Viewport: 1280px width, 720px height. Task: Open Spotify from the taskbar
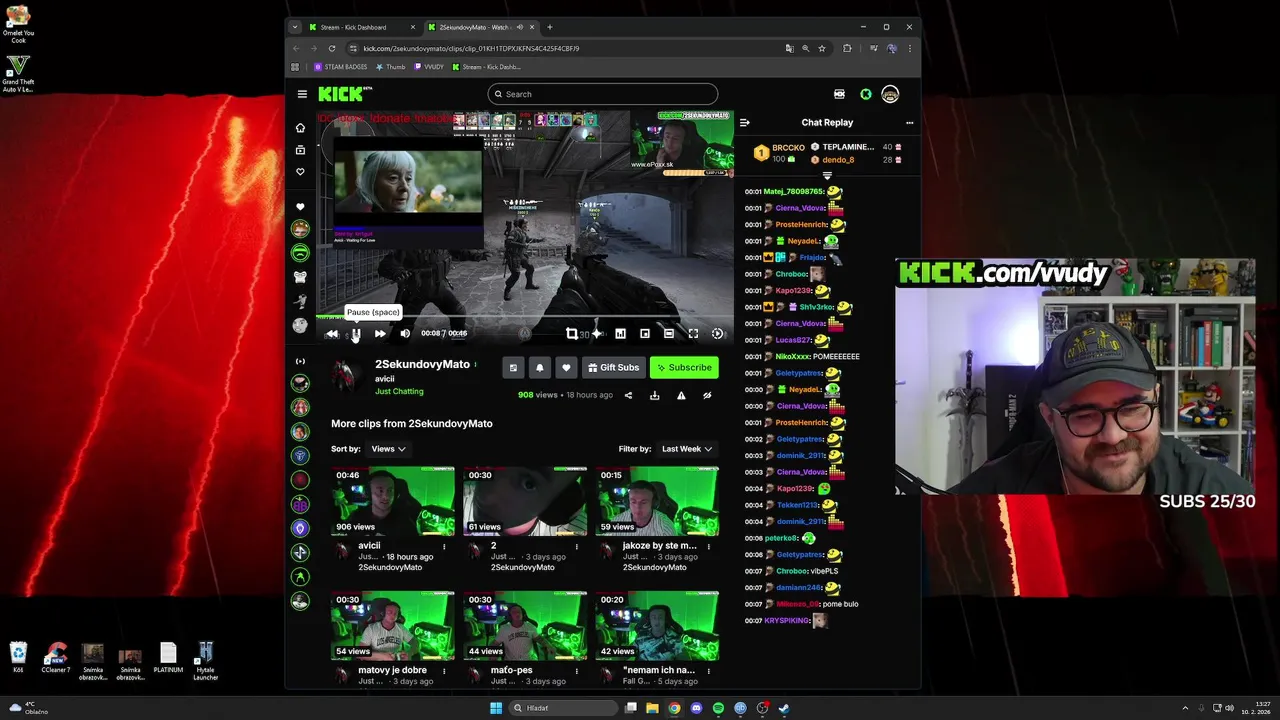(718, 708)
